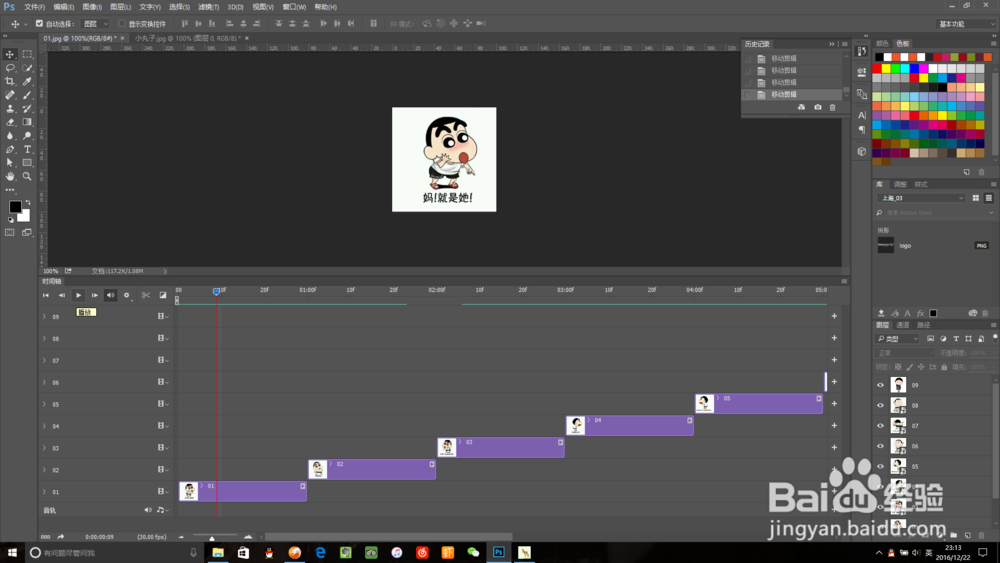Image resolution: width=1000 pixels, height=563 pixels.
Task: Hide layer 09 with eye icon
Action: point(881,385)
